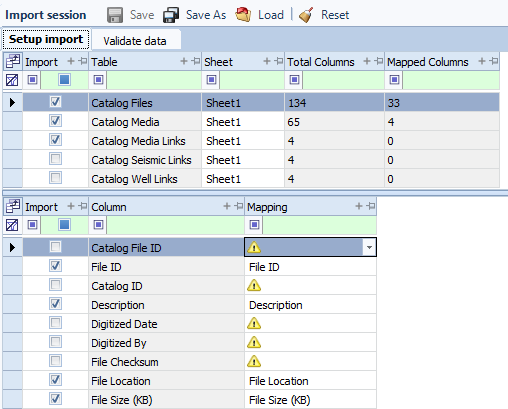Click the row indicator arrow for Catalog Files
The image size is (508, 409).
(x=12, y=102)
